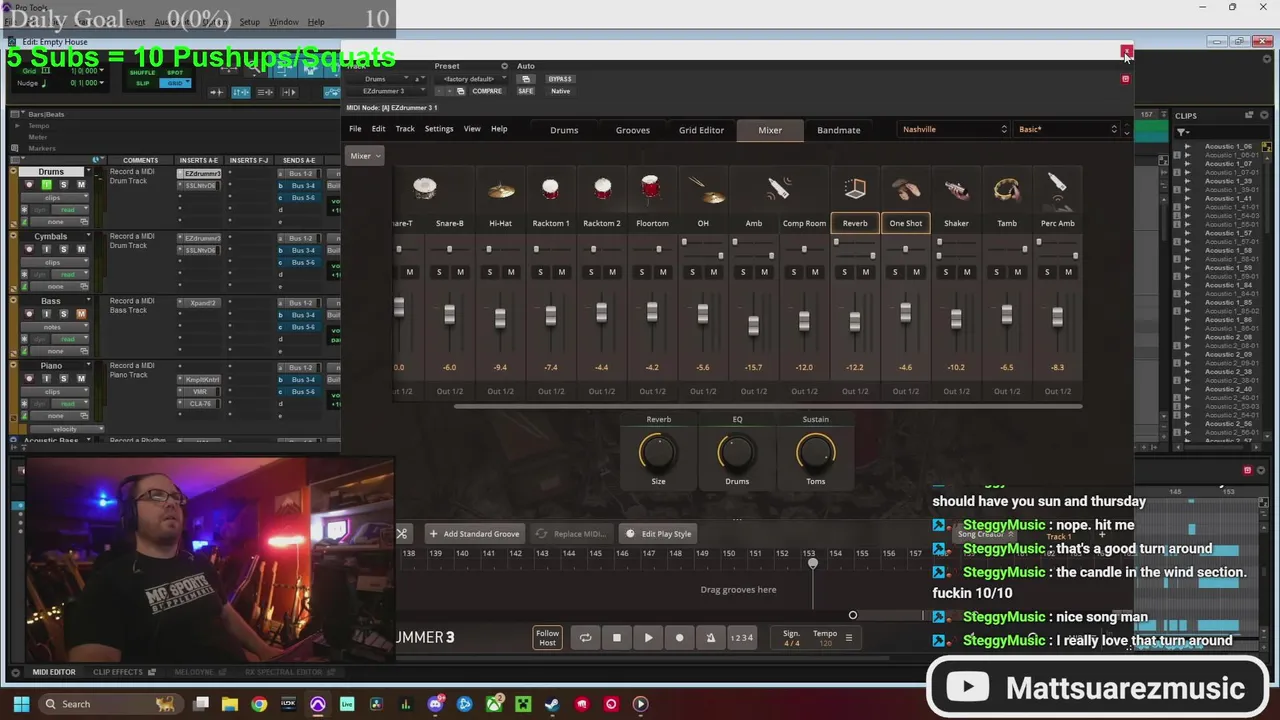Record-enable the Drums track
The height and width of the screenshot is (720, 1280).
pyautogui.click(x=29, y=185)
